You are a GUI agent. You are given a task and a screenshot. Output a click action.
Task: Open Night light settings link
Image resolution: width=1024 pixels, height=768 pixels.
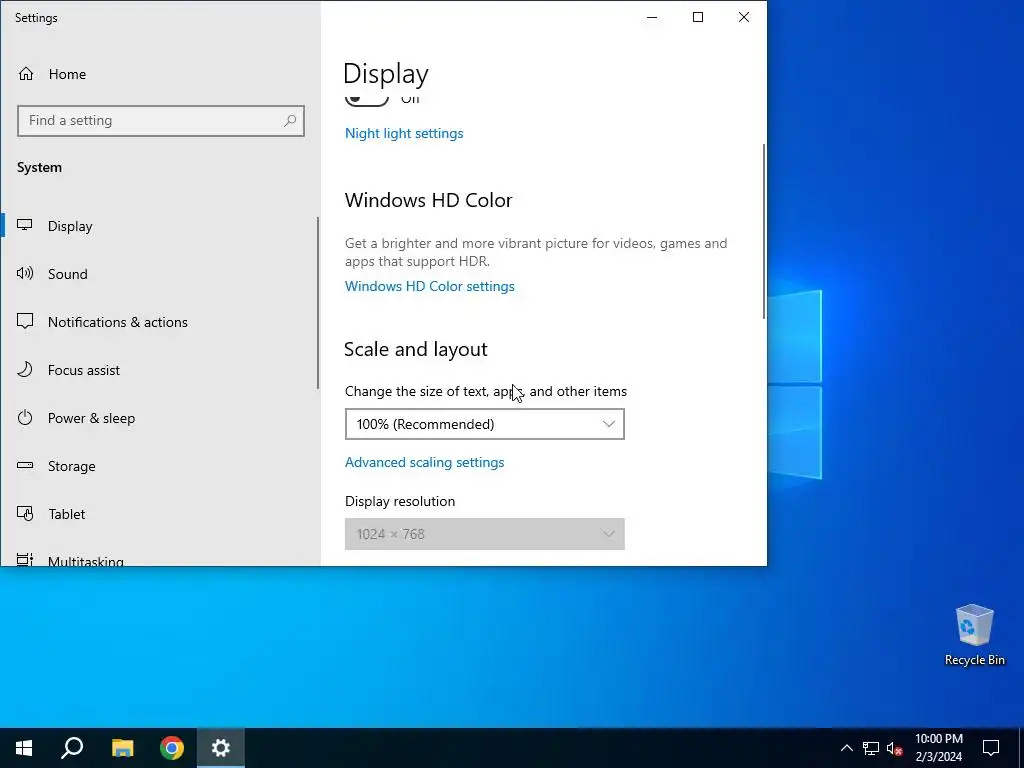click(x=404, y=133)
